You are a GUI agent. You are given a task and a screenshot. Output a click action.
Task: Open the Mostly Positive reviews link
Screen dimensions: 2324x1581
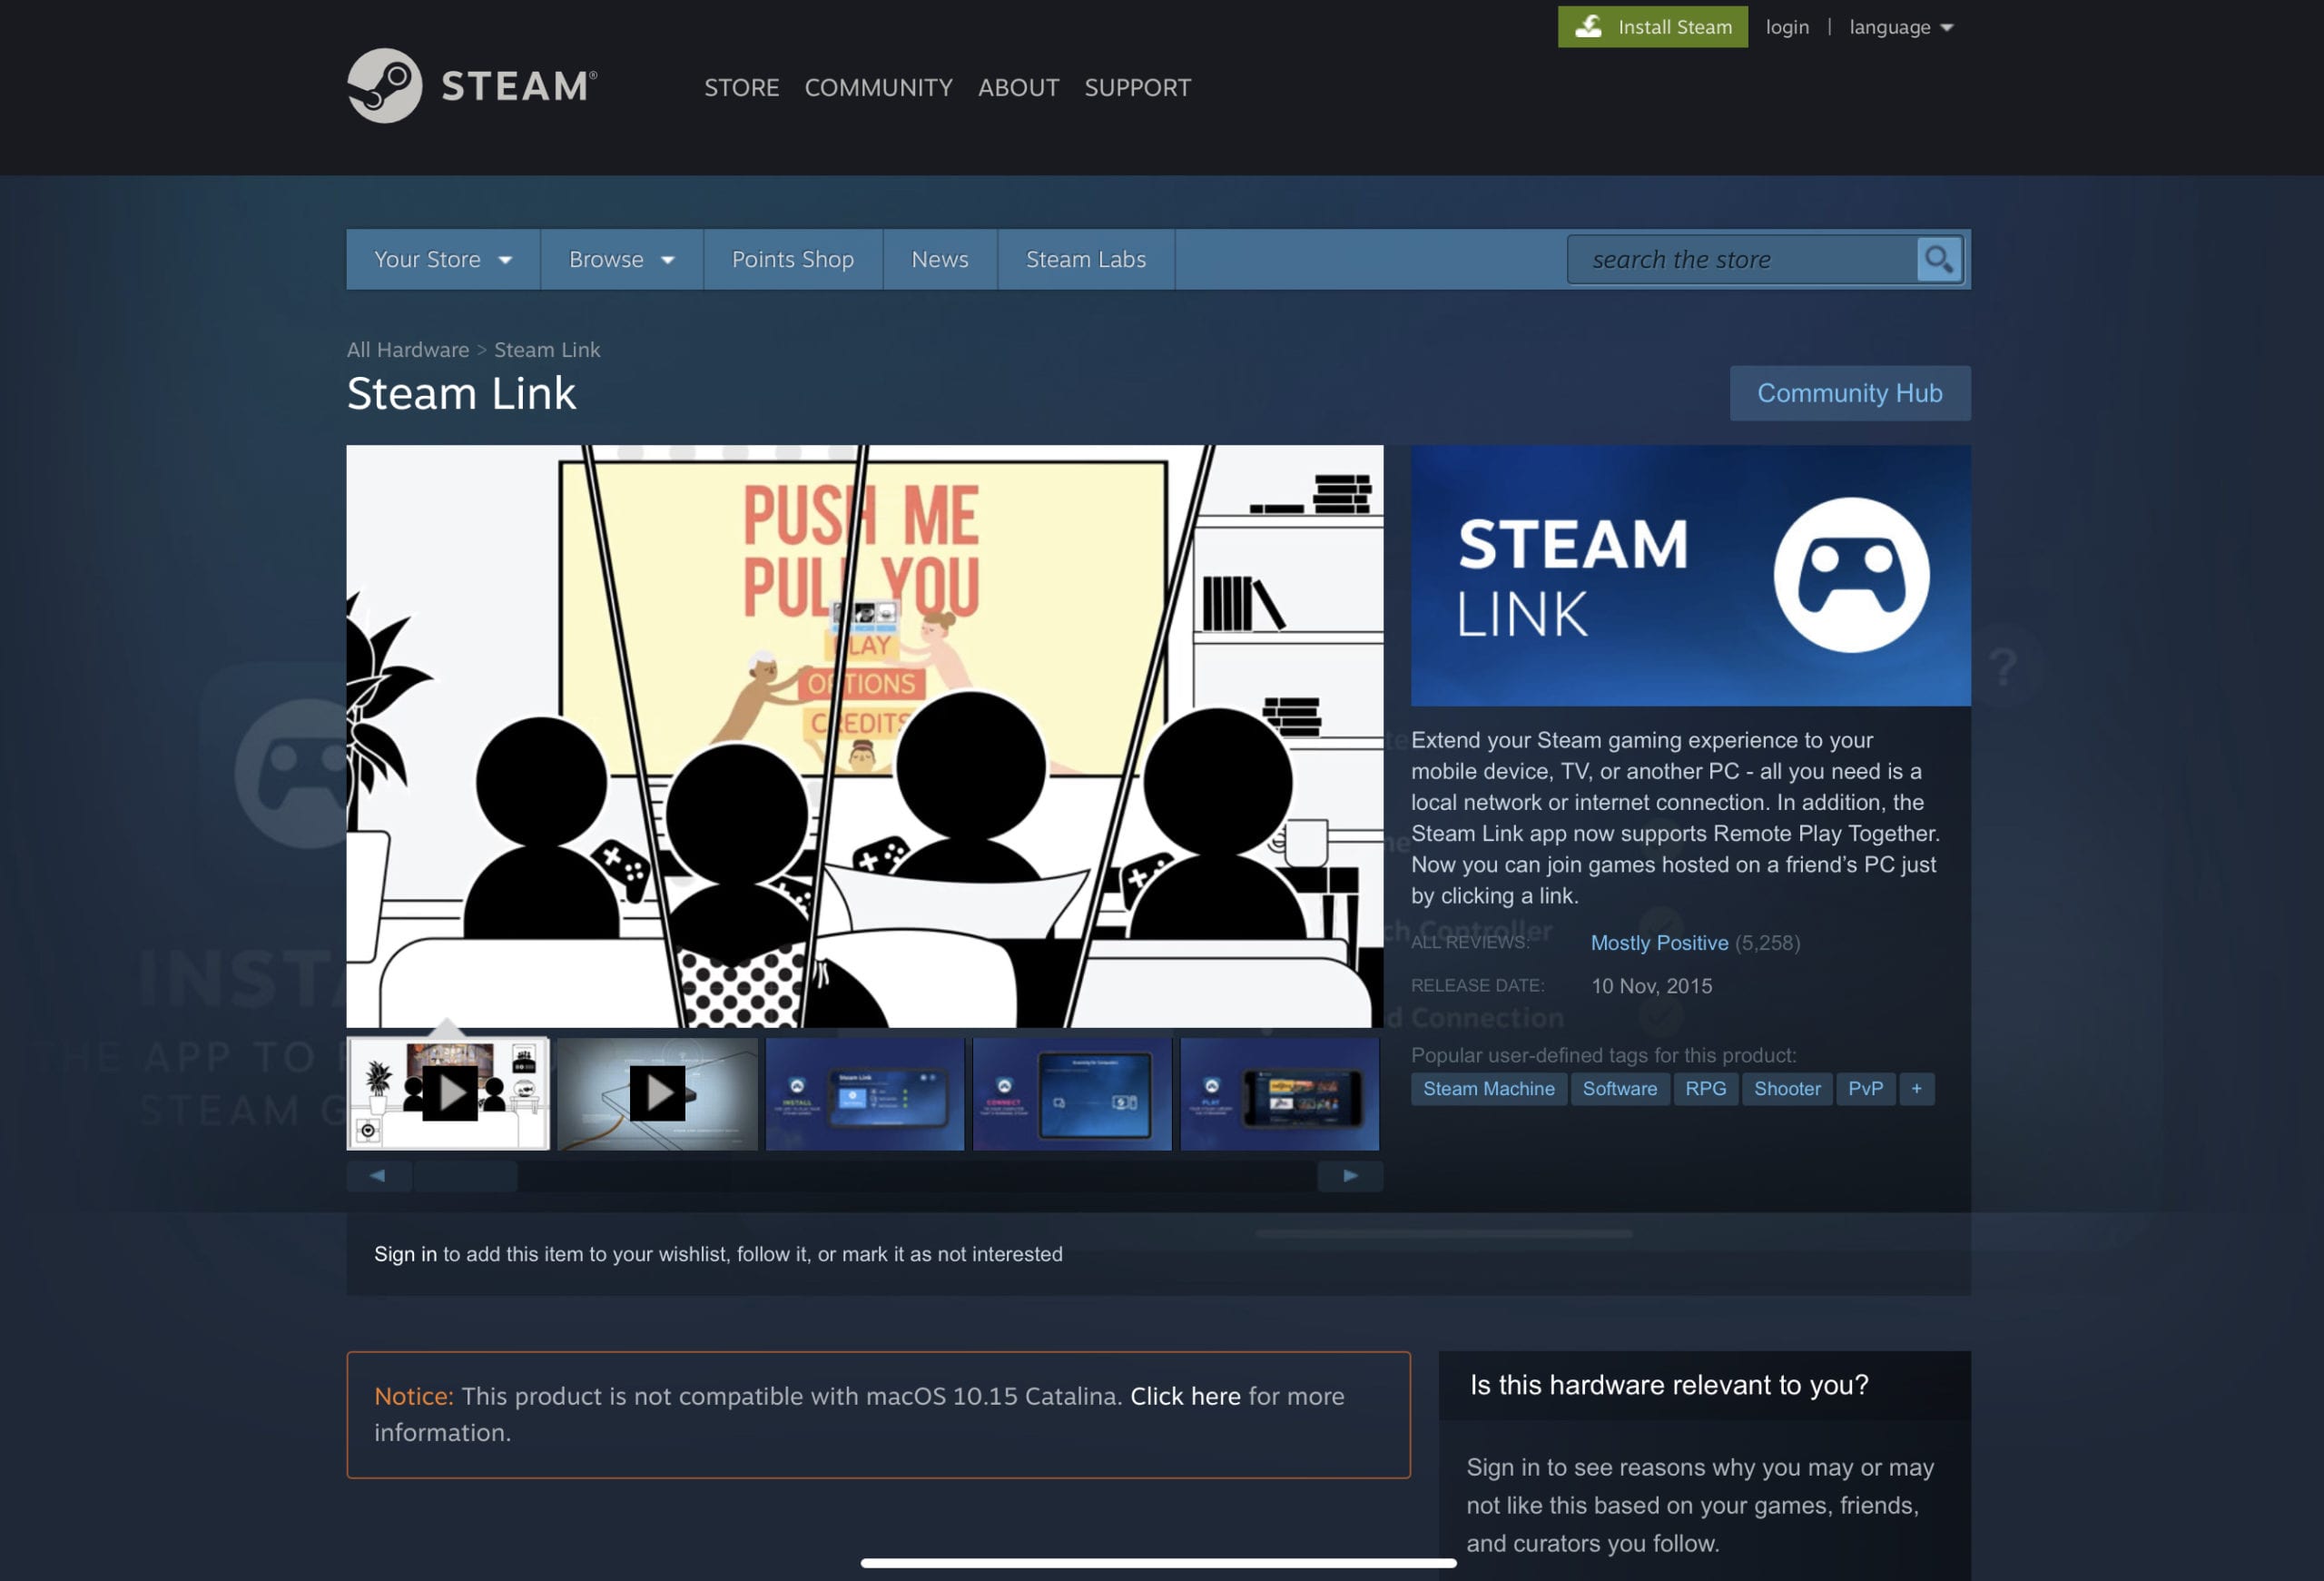[x=1659, y=942]
